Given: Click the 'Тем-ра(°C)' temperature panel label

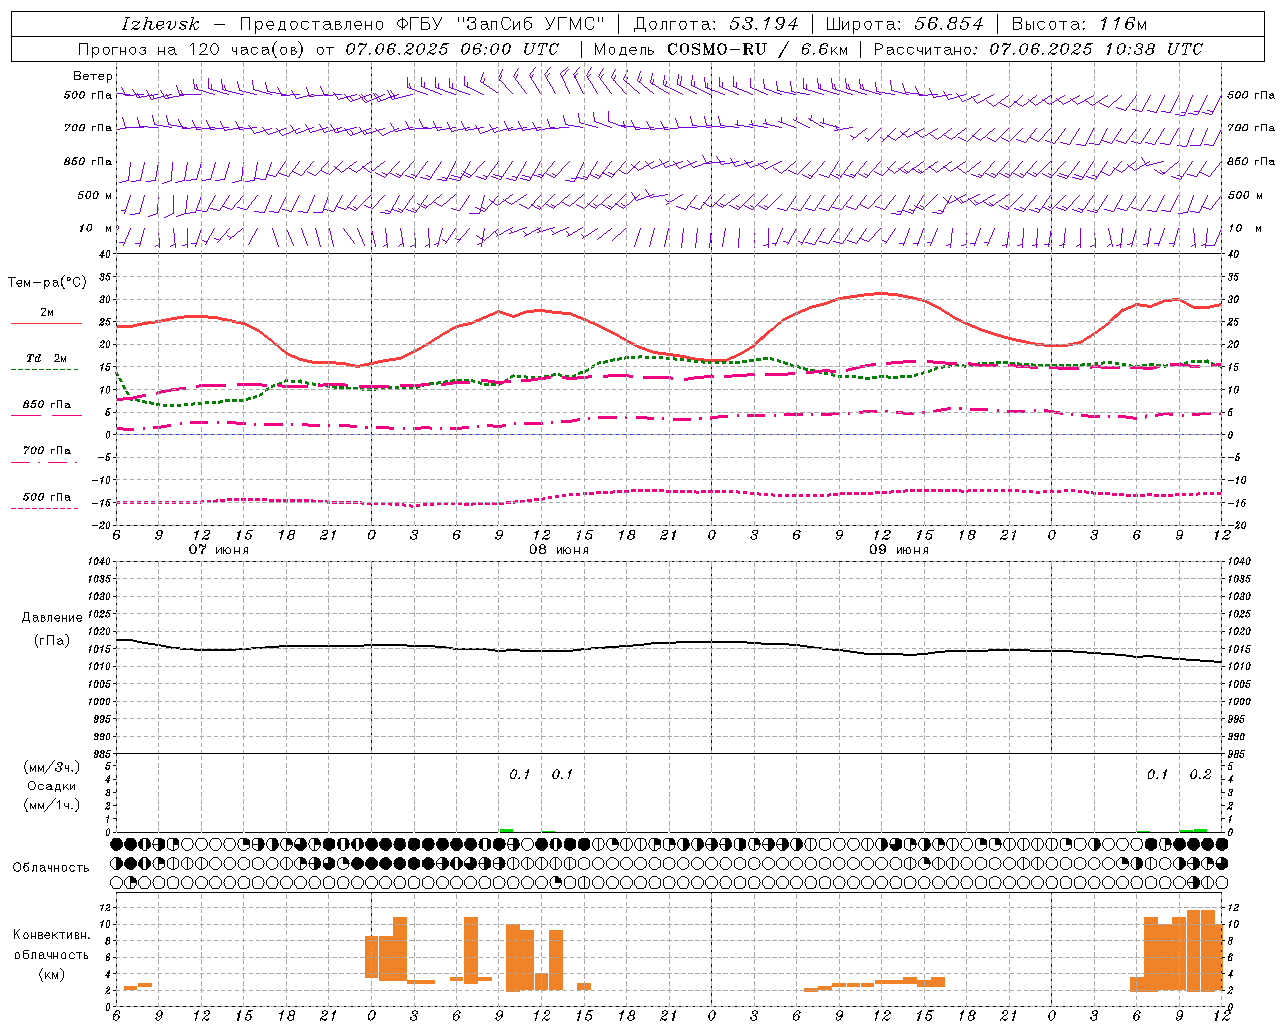Looking at the screenshot, I should (47, 283).
